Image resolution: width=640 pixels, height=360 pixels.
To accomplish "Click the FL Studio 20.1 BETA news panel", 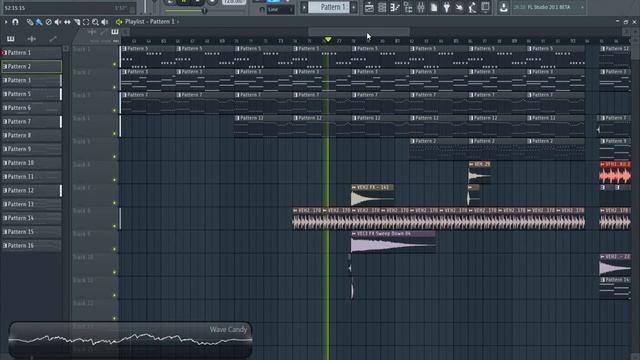I will 549,7.
